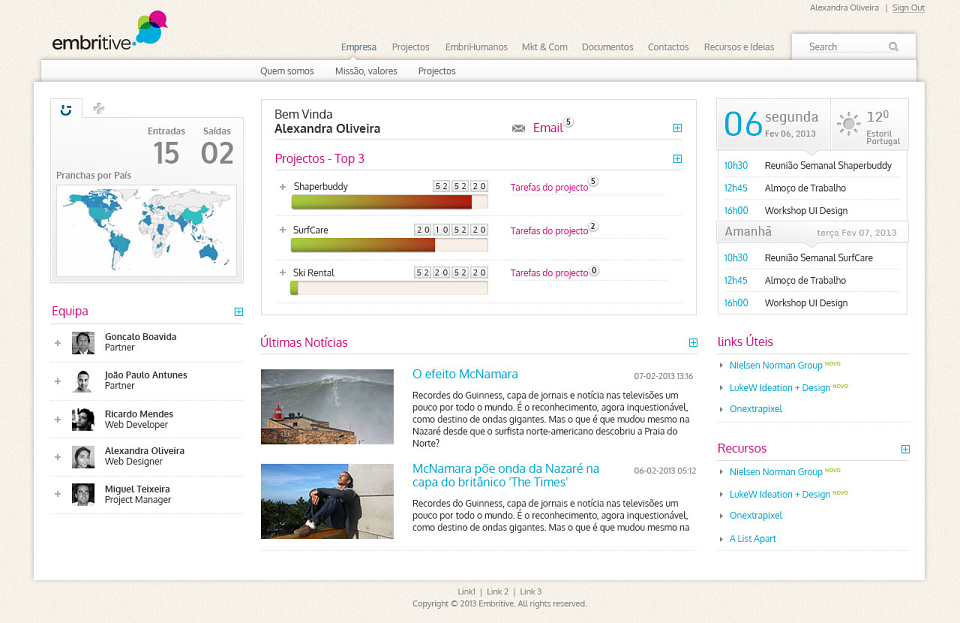Open Ski Rental Tarefas do projecto link

[549, 273]
